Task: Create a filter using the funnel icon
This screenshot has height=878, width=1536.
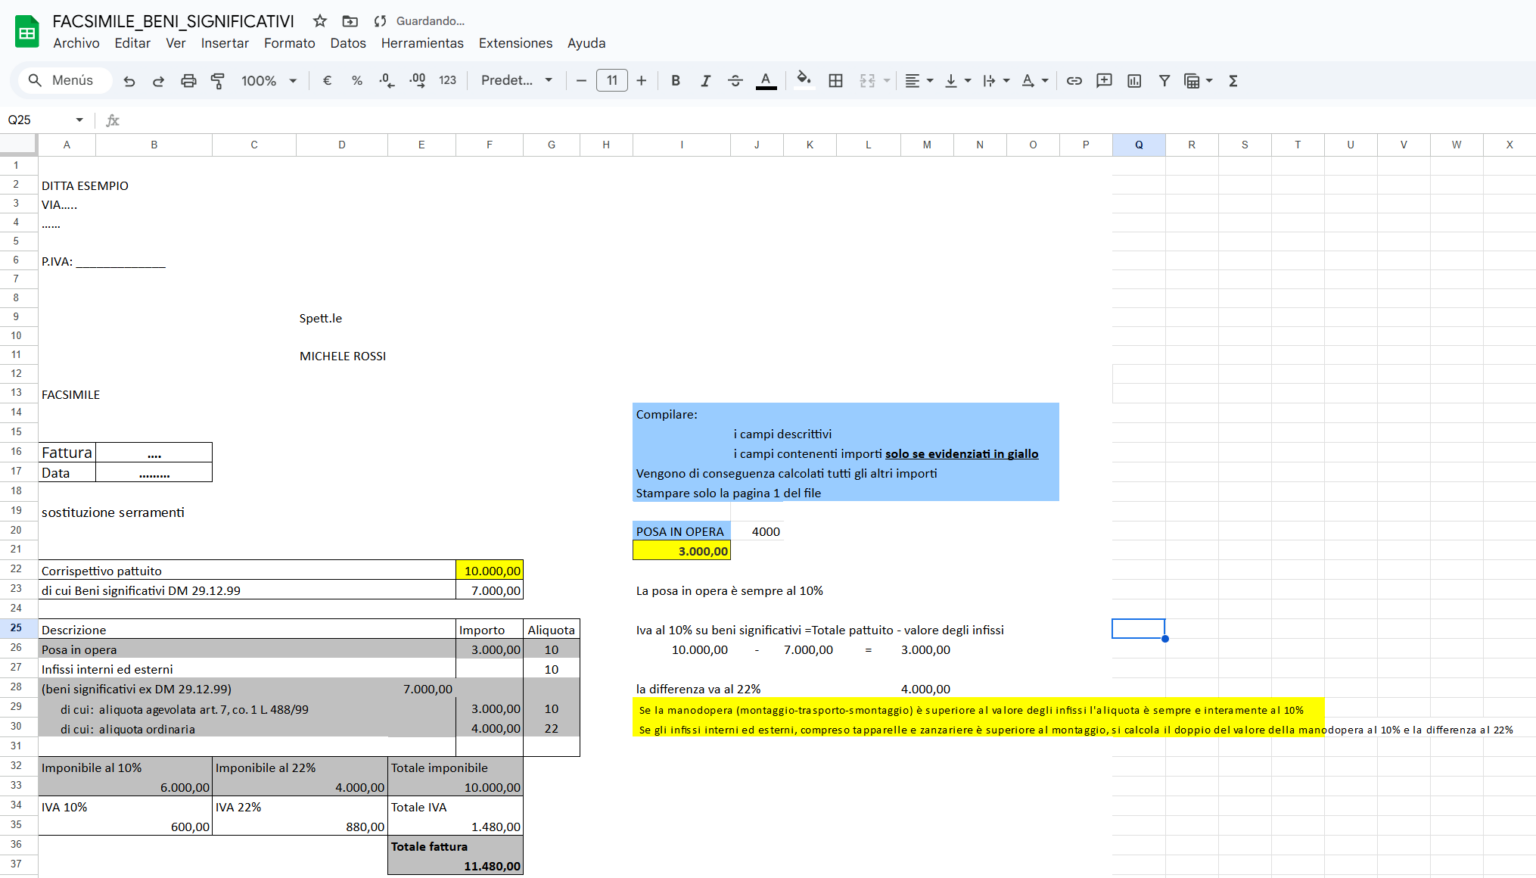Action: coord(1164,80)
